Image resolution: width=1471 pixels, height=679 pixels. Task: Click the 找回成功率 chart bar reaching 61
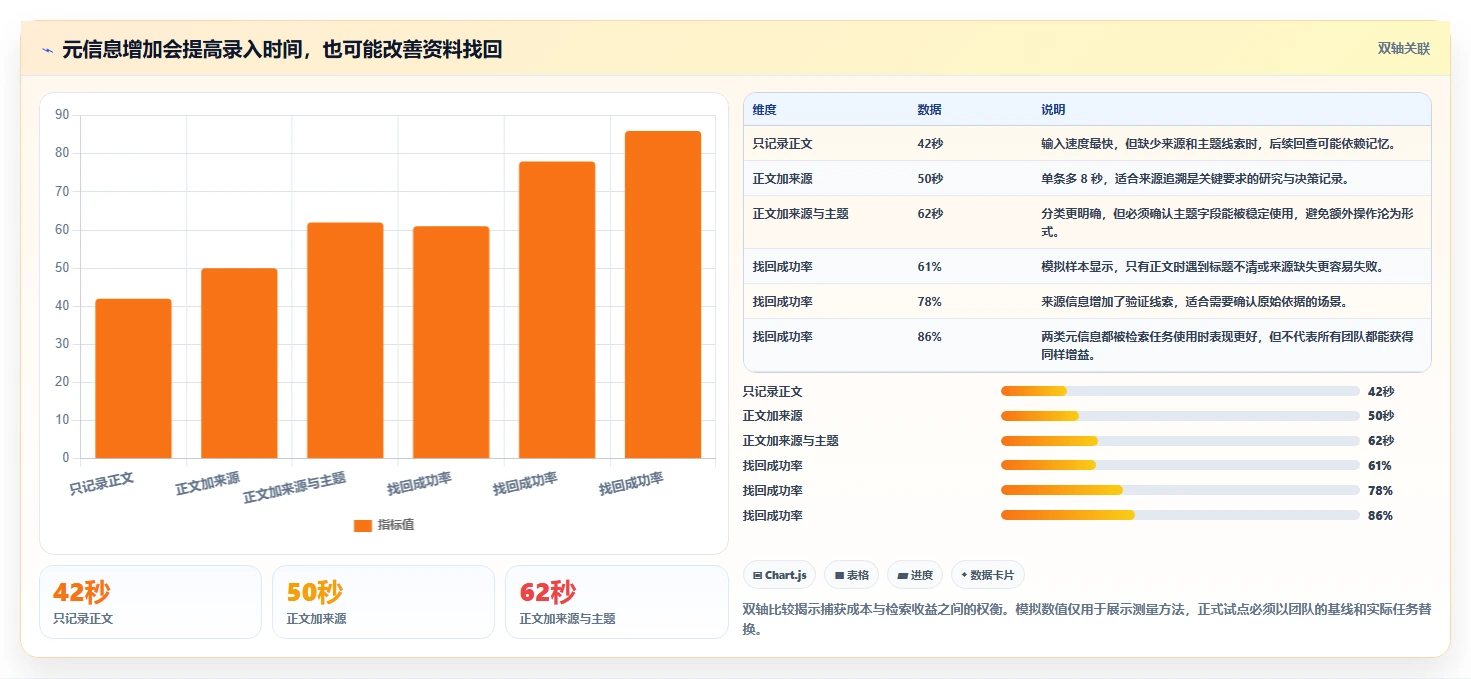(x=451, y=342)
